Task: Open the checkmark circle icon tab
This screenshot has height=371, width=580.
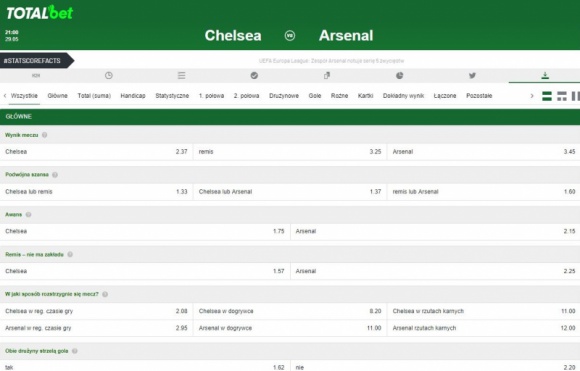Action: point(254,75)
